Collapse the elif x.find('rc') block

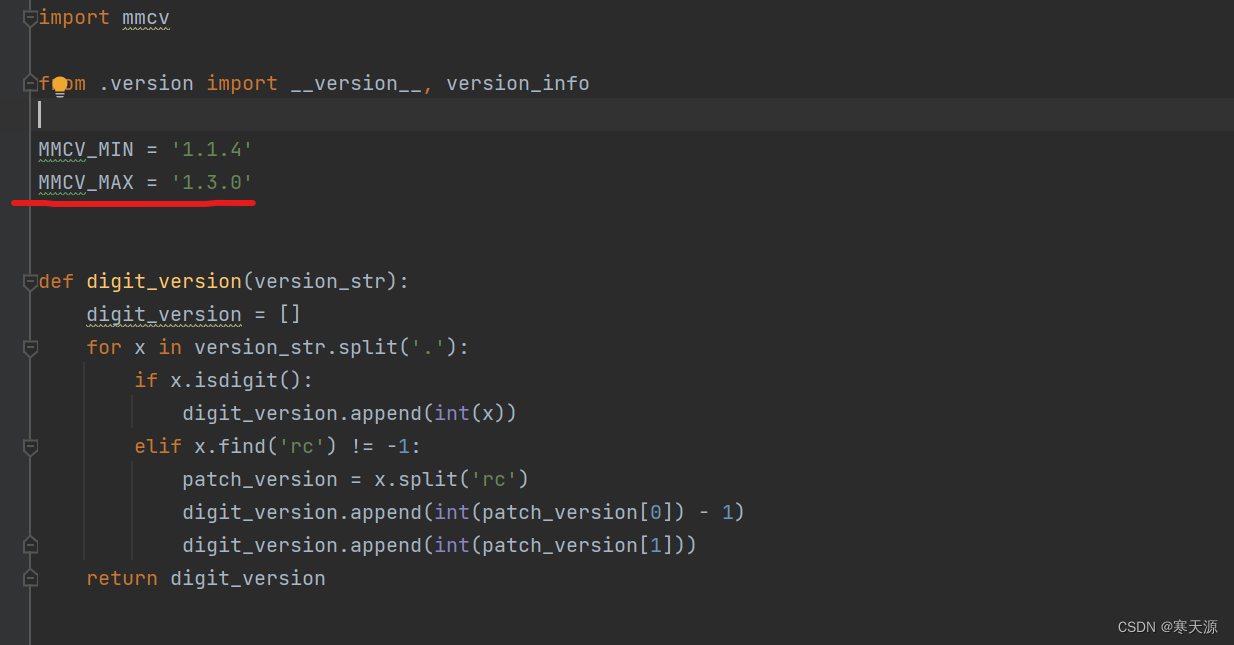pos(30,447)
